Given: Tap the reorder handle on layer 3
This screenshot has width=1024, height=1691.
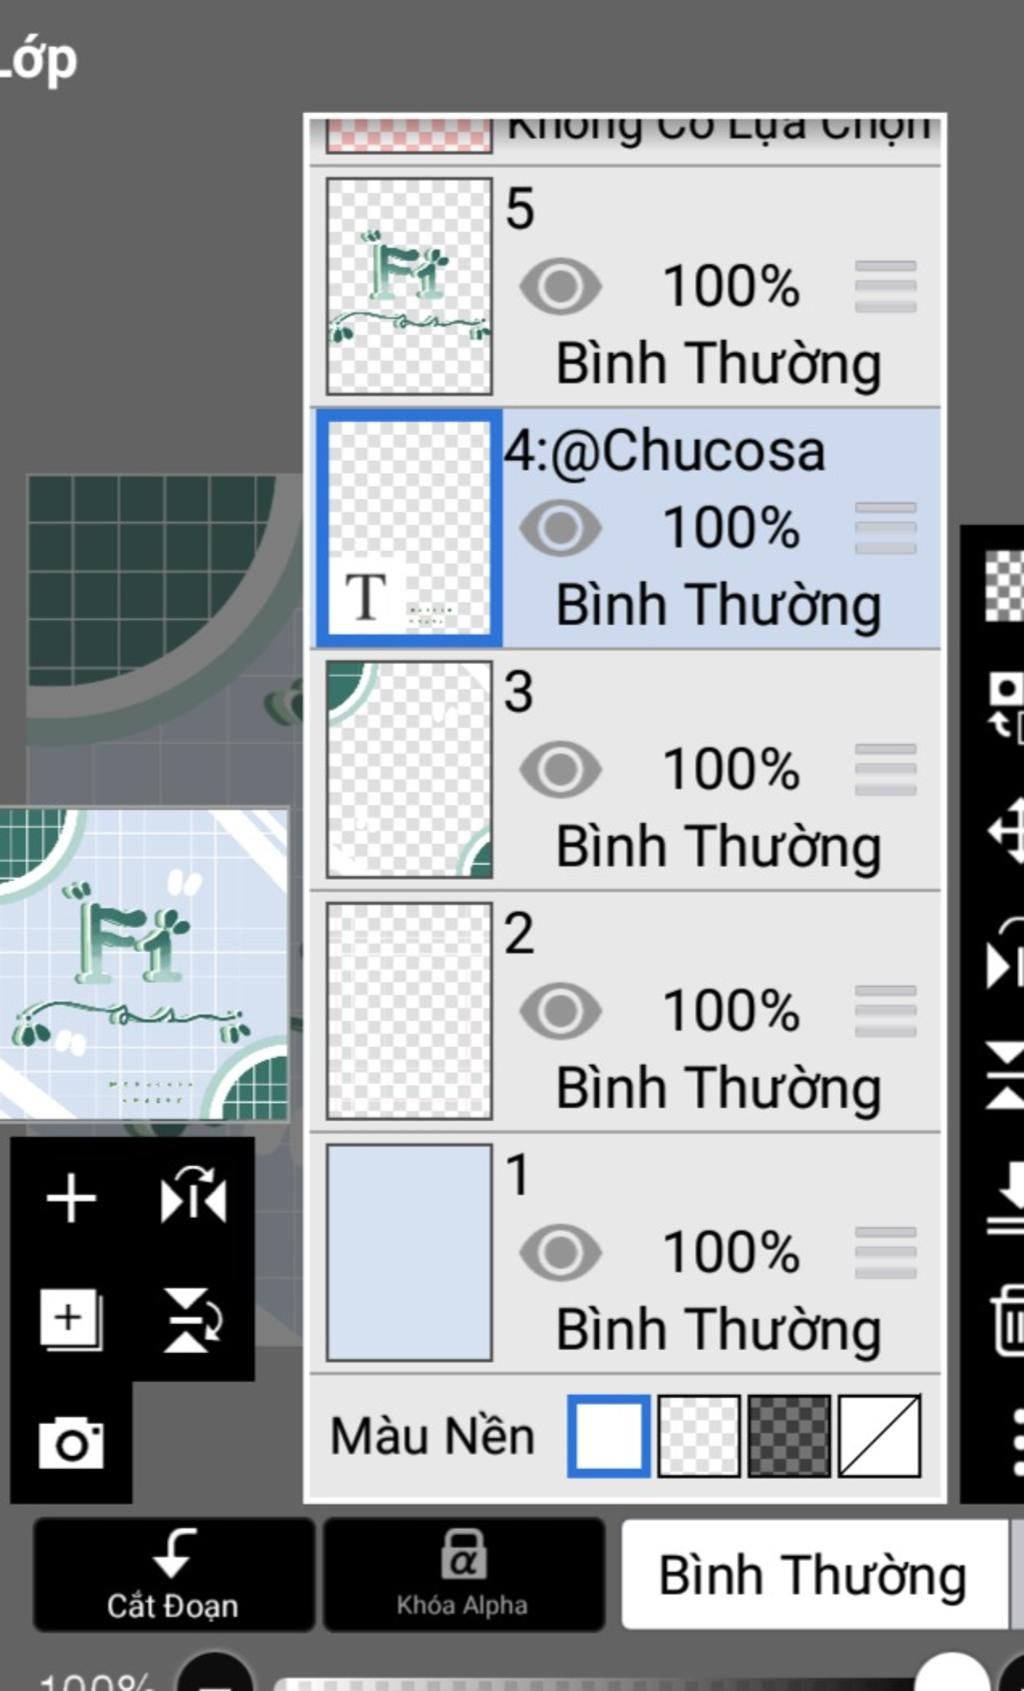Looking at the screenshot, I should (x=886, y=770).
